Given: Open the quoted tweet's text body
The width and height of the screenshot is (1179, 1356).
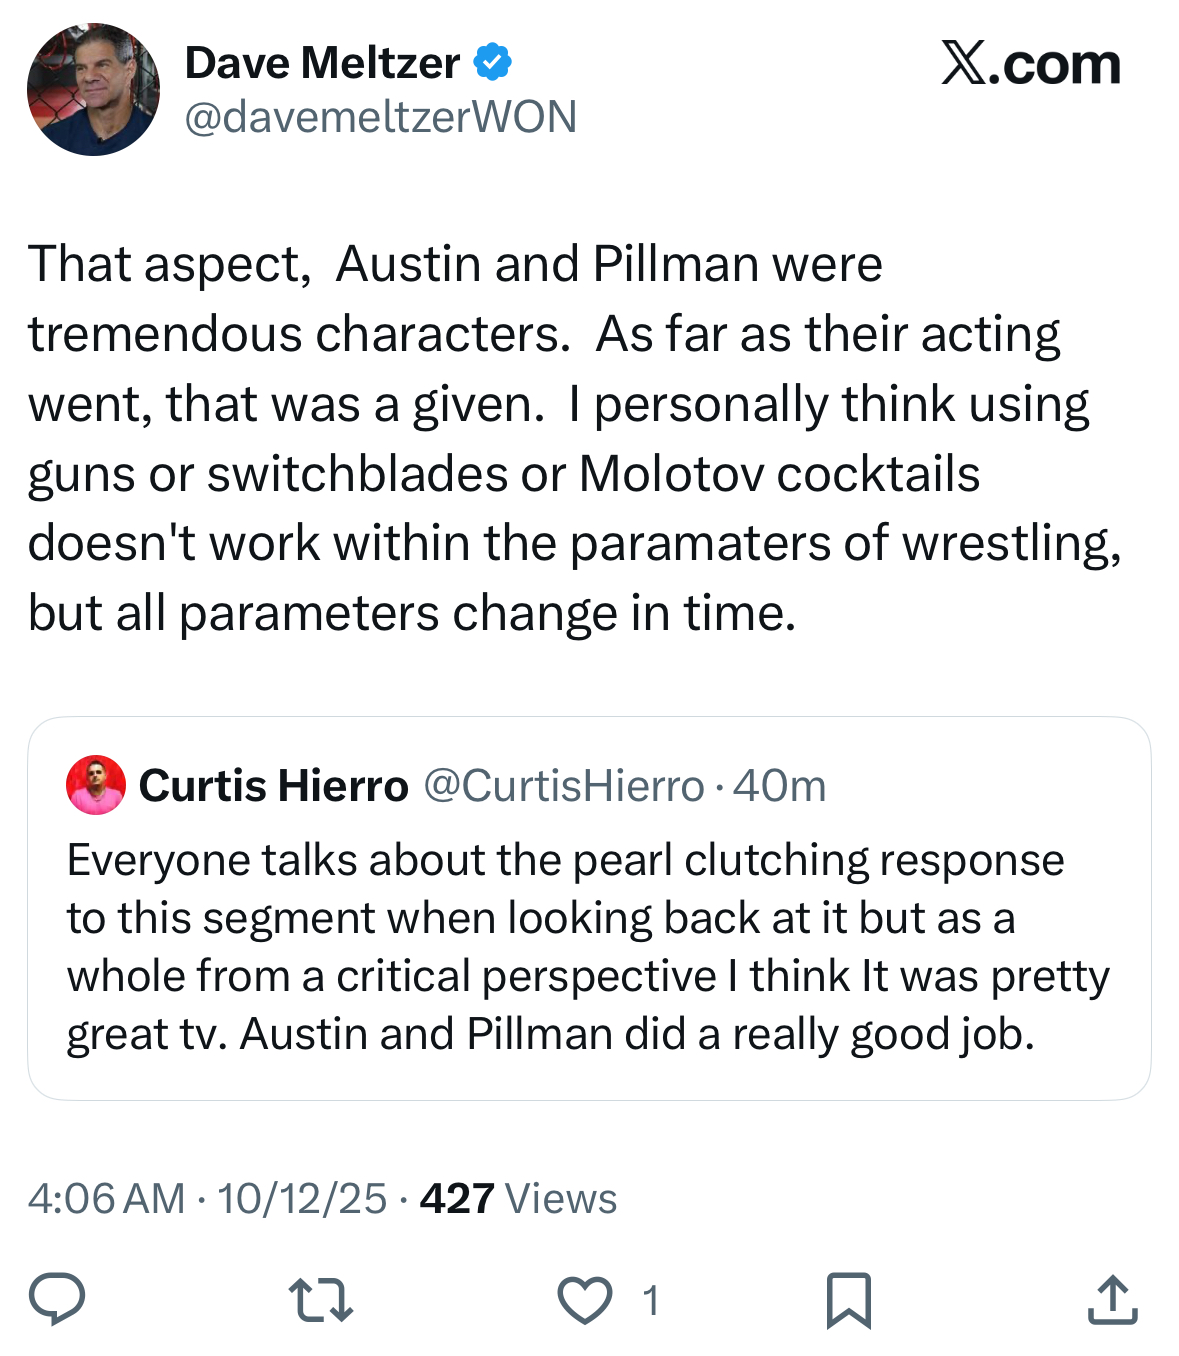Looking at the screenshot, I should pyautogui.click(x=588, y=946).
